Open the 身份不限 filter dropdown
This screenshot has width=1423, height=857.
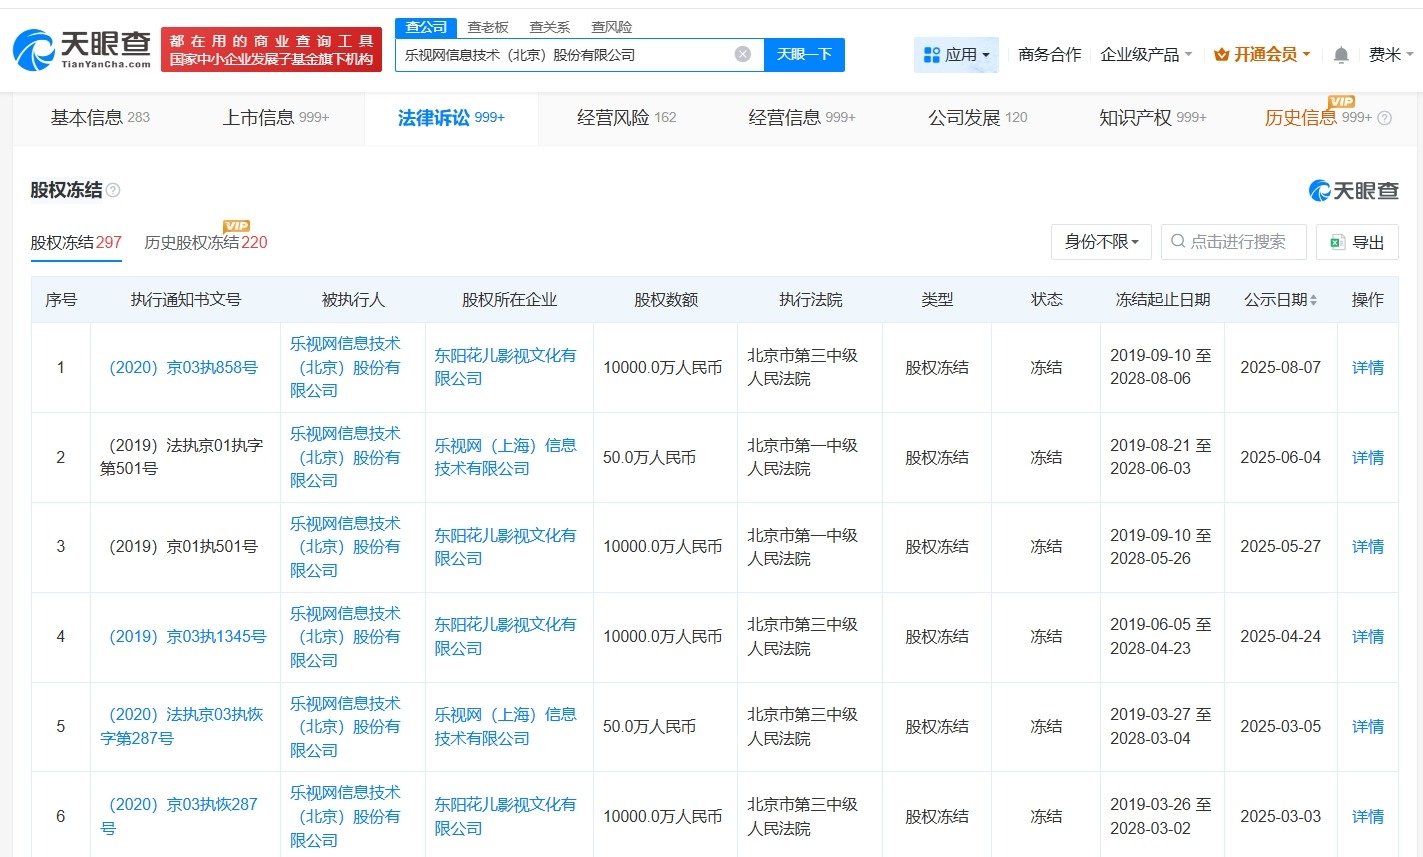1100,241
